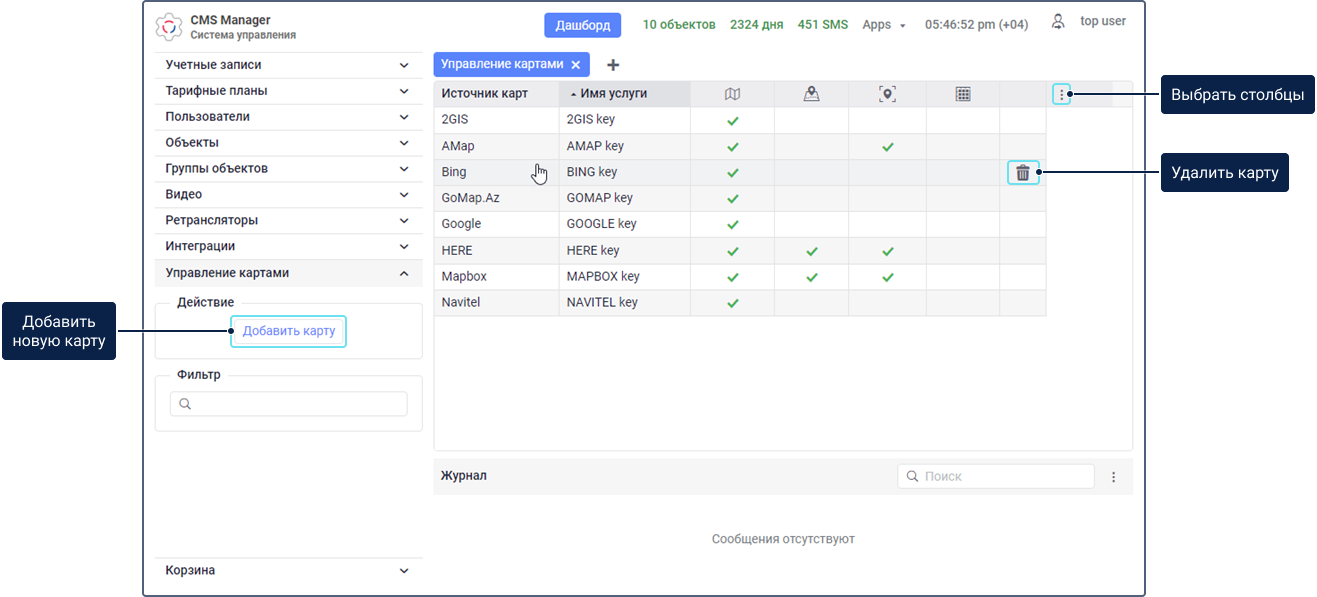Focus the Фильтр search input field
Screen dimensions: 1317x597
tap(288, 404)
